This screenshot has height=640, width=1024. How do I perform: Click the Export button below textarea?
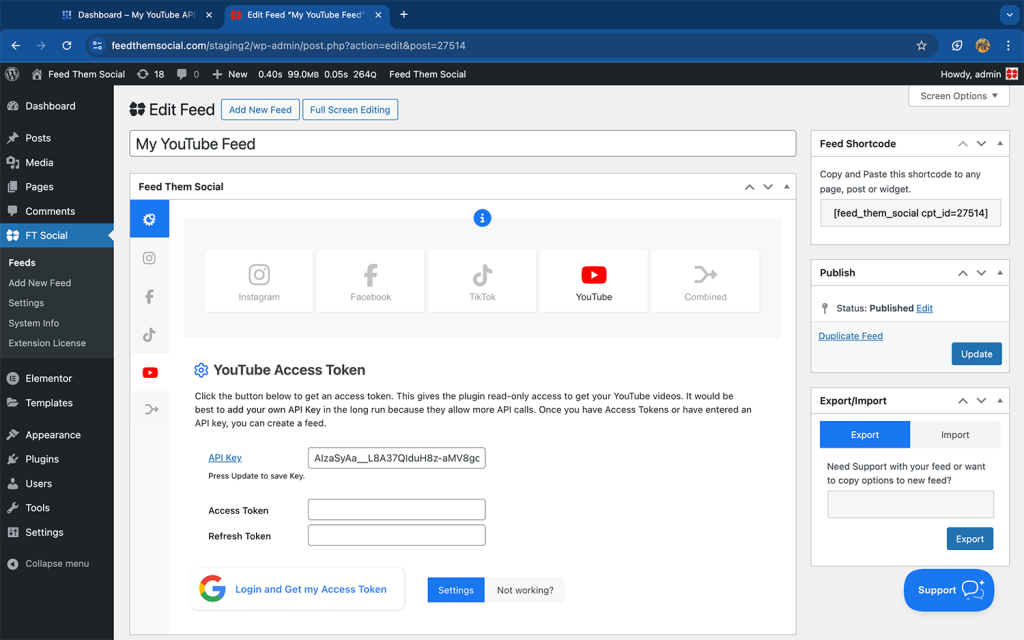click(970, 539)
